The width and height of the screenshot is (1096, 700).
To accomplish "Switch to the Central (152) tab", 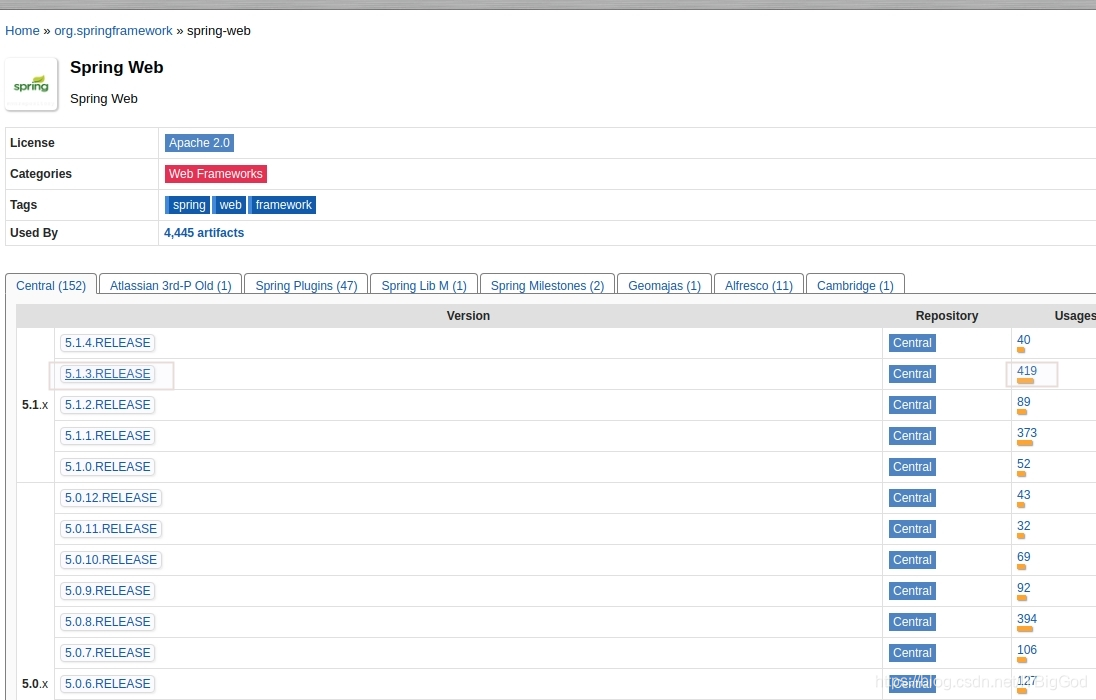I will (51, 285).
